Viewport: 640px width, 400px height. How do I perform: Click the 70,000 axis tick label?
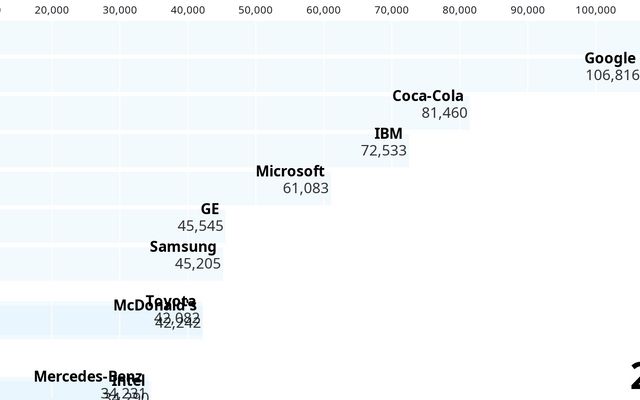click(392, 10)
